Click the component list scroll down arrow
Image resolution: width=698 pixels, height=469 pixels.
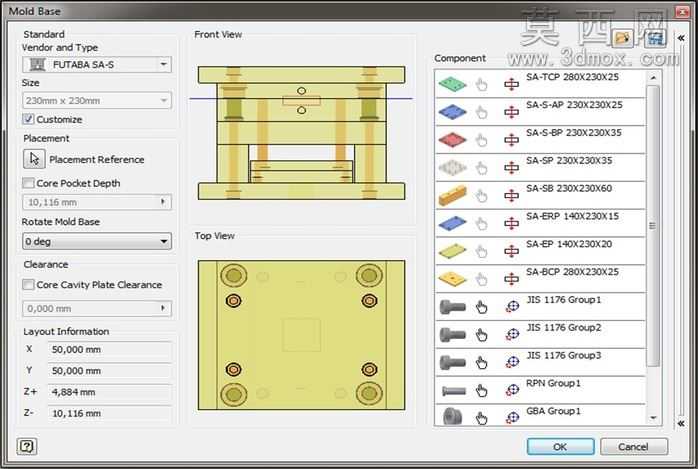coord(653,418)
